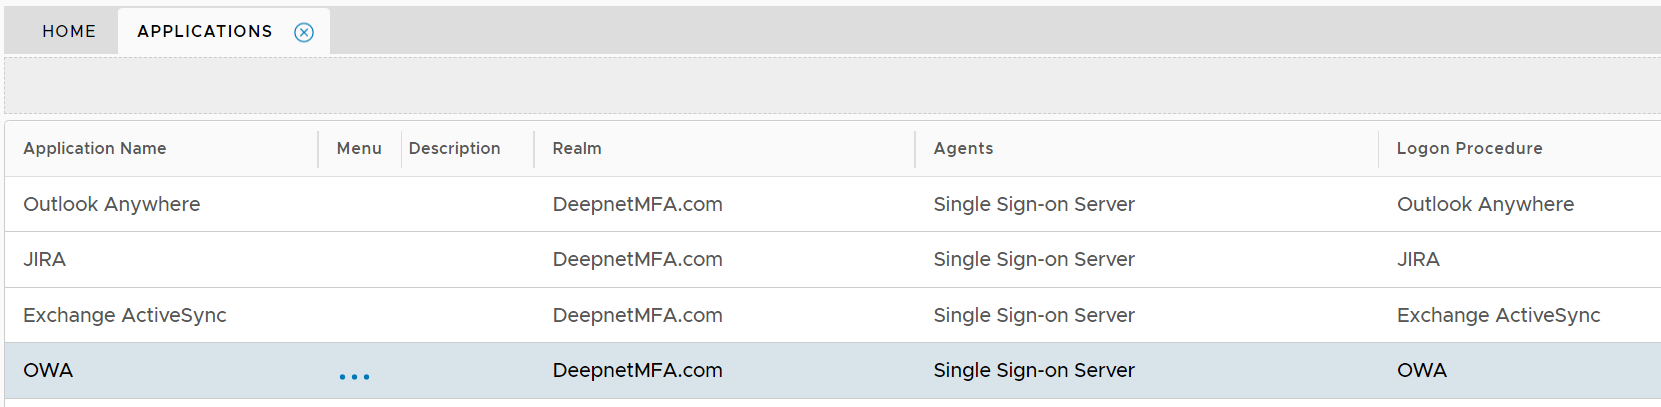Screen dimensions: 1661x407
Task: Select the OWA application name
Action: [48, 370]
